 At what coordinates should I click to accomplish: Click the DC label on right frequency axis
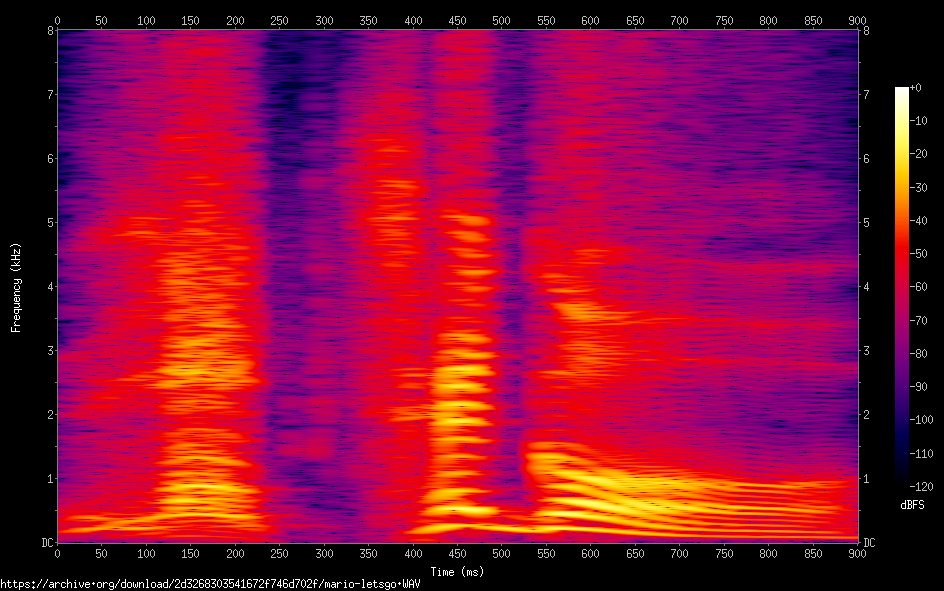(x=869, y=542)
